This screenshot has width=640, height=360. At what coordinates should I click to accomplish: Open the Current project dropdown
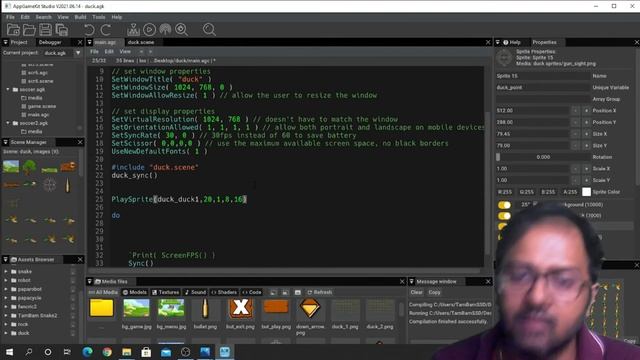point(78,53)
